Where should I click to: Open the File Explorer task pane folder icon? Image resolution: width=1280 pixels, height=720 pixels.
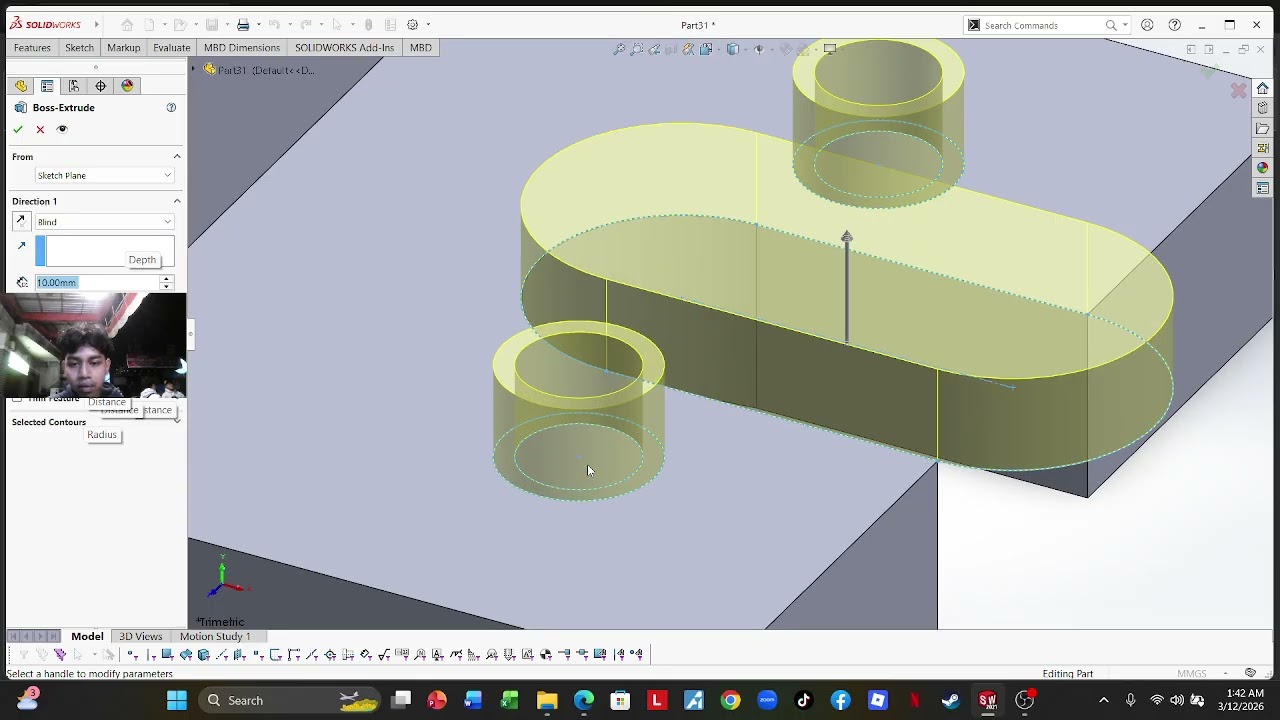1263,128
